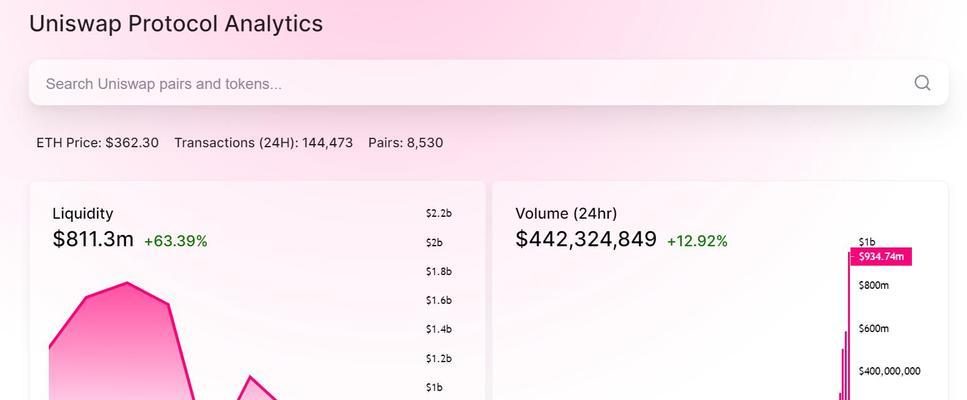The image size is (967, 400).
Task: Click the search magnifier icon
Action: 922,83
